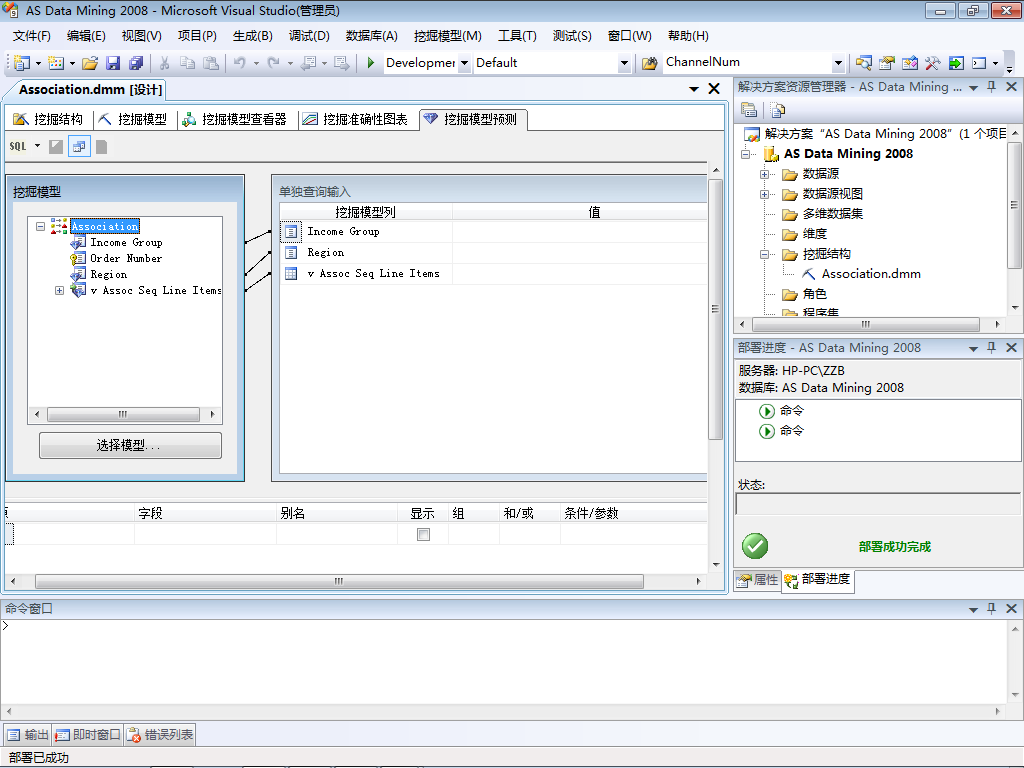The width and height of the screenshot is (1024, 768).
Task: Click the Save toolbar icon
Action: pyautogui.click(x=113, y=63)
